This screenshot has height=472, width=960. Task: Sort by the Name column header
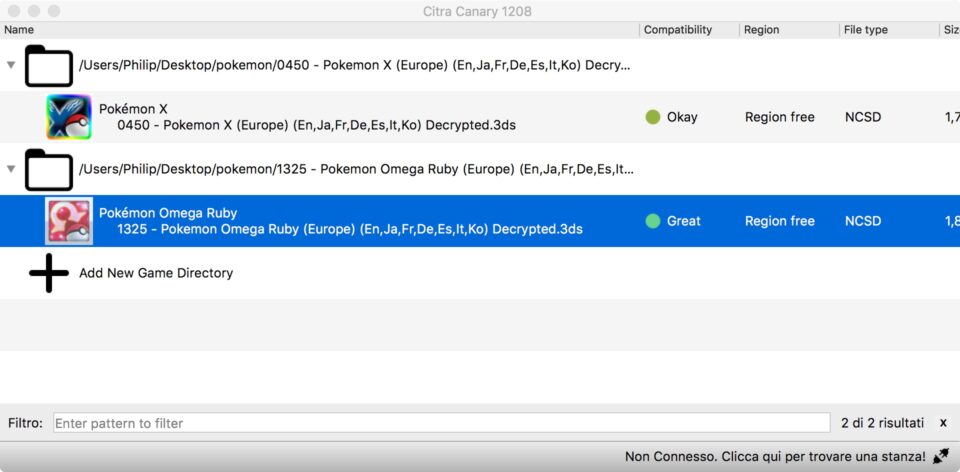pos(320,29)
